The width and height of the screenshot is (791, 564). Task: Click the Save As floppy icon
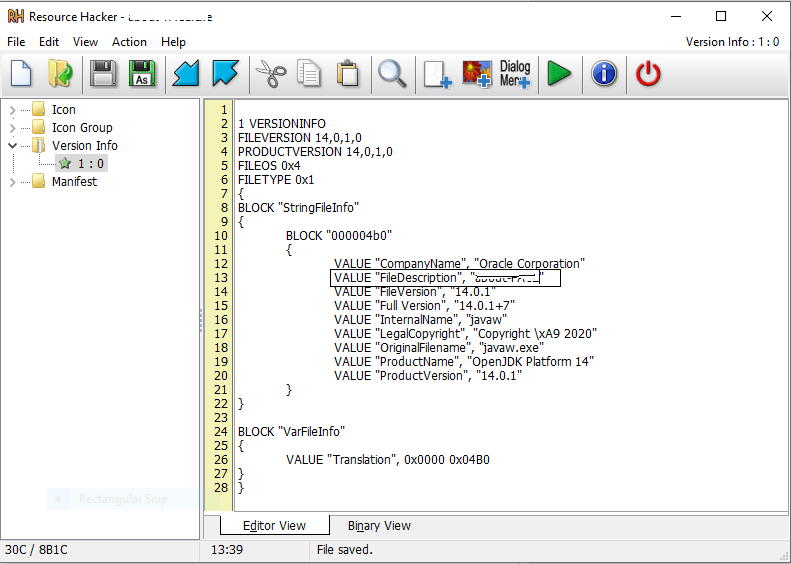(142, 74)
